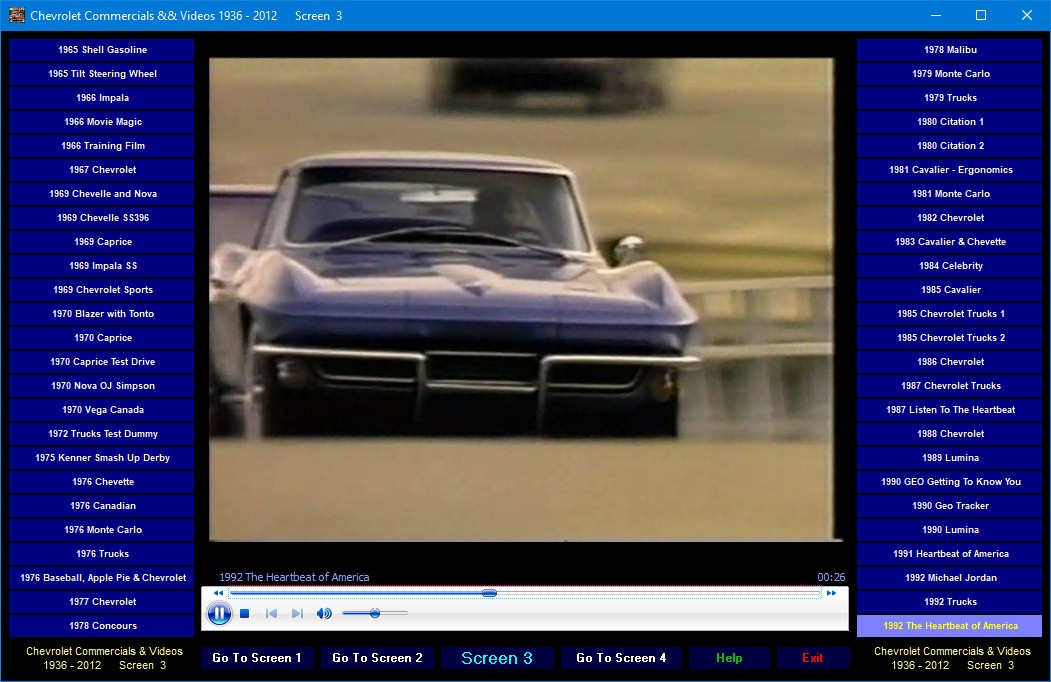Play the 1969 Caprice video
1051x682 pixels.
click(103, 242)
